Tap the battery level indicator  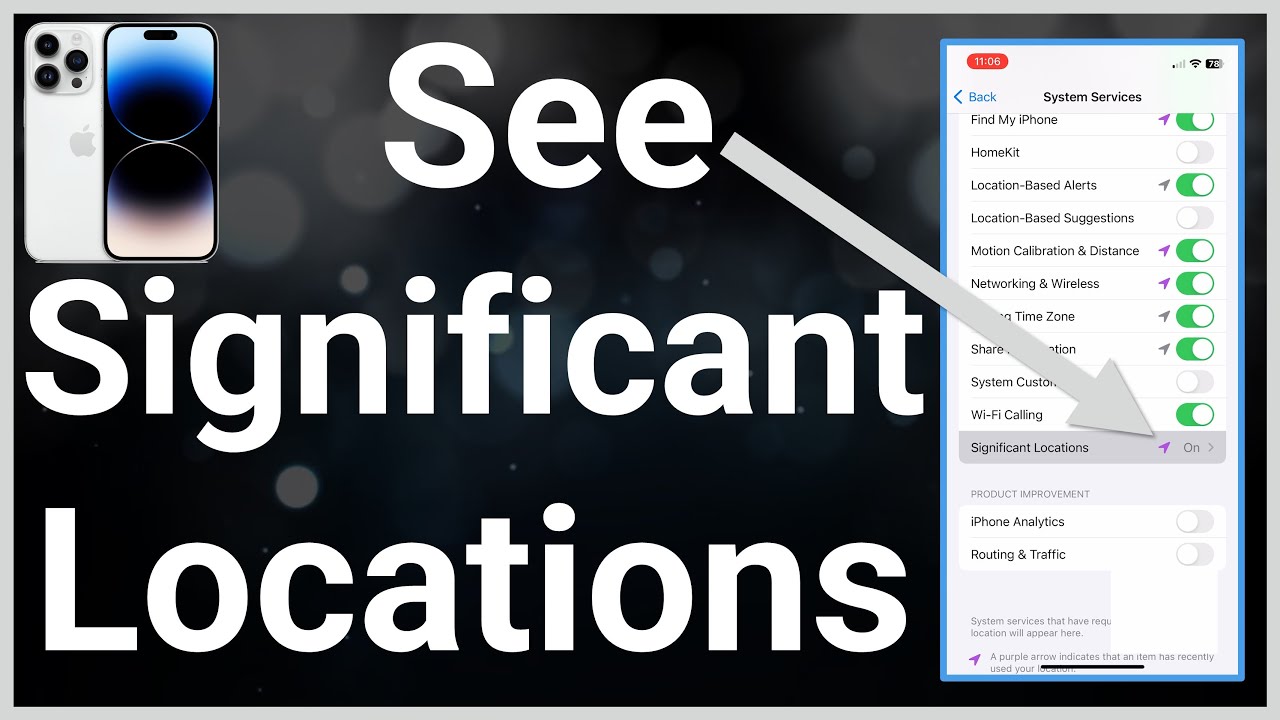pyautogui.click(x=1215, y=63)
